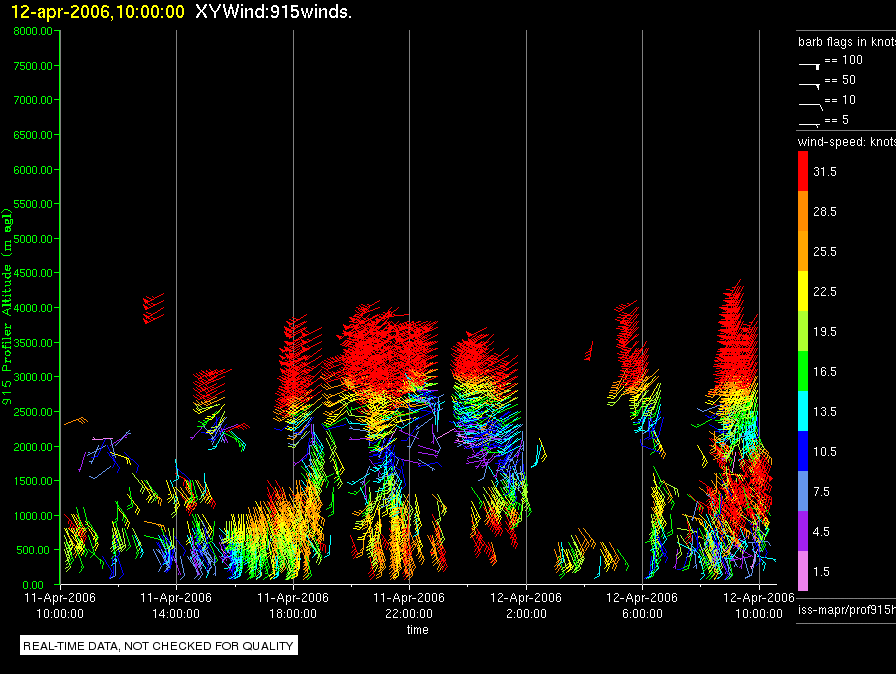
Task: Click the 10-knot barb flag legend symbol
Action: 810,106
